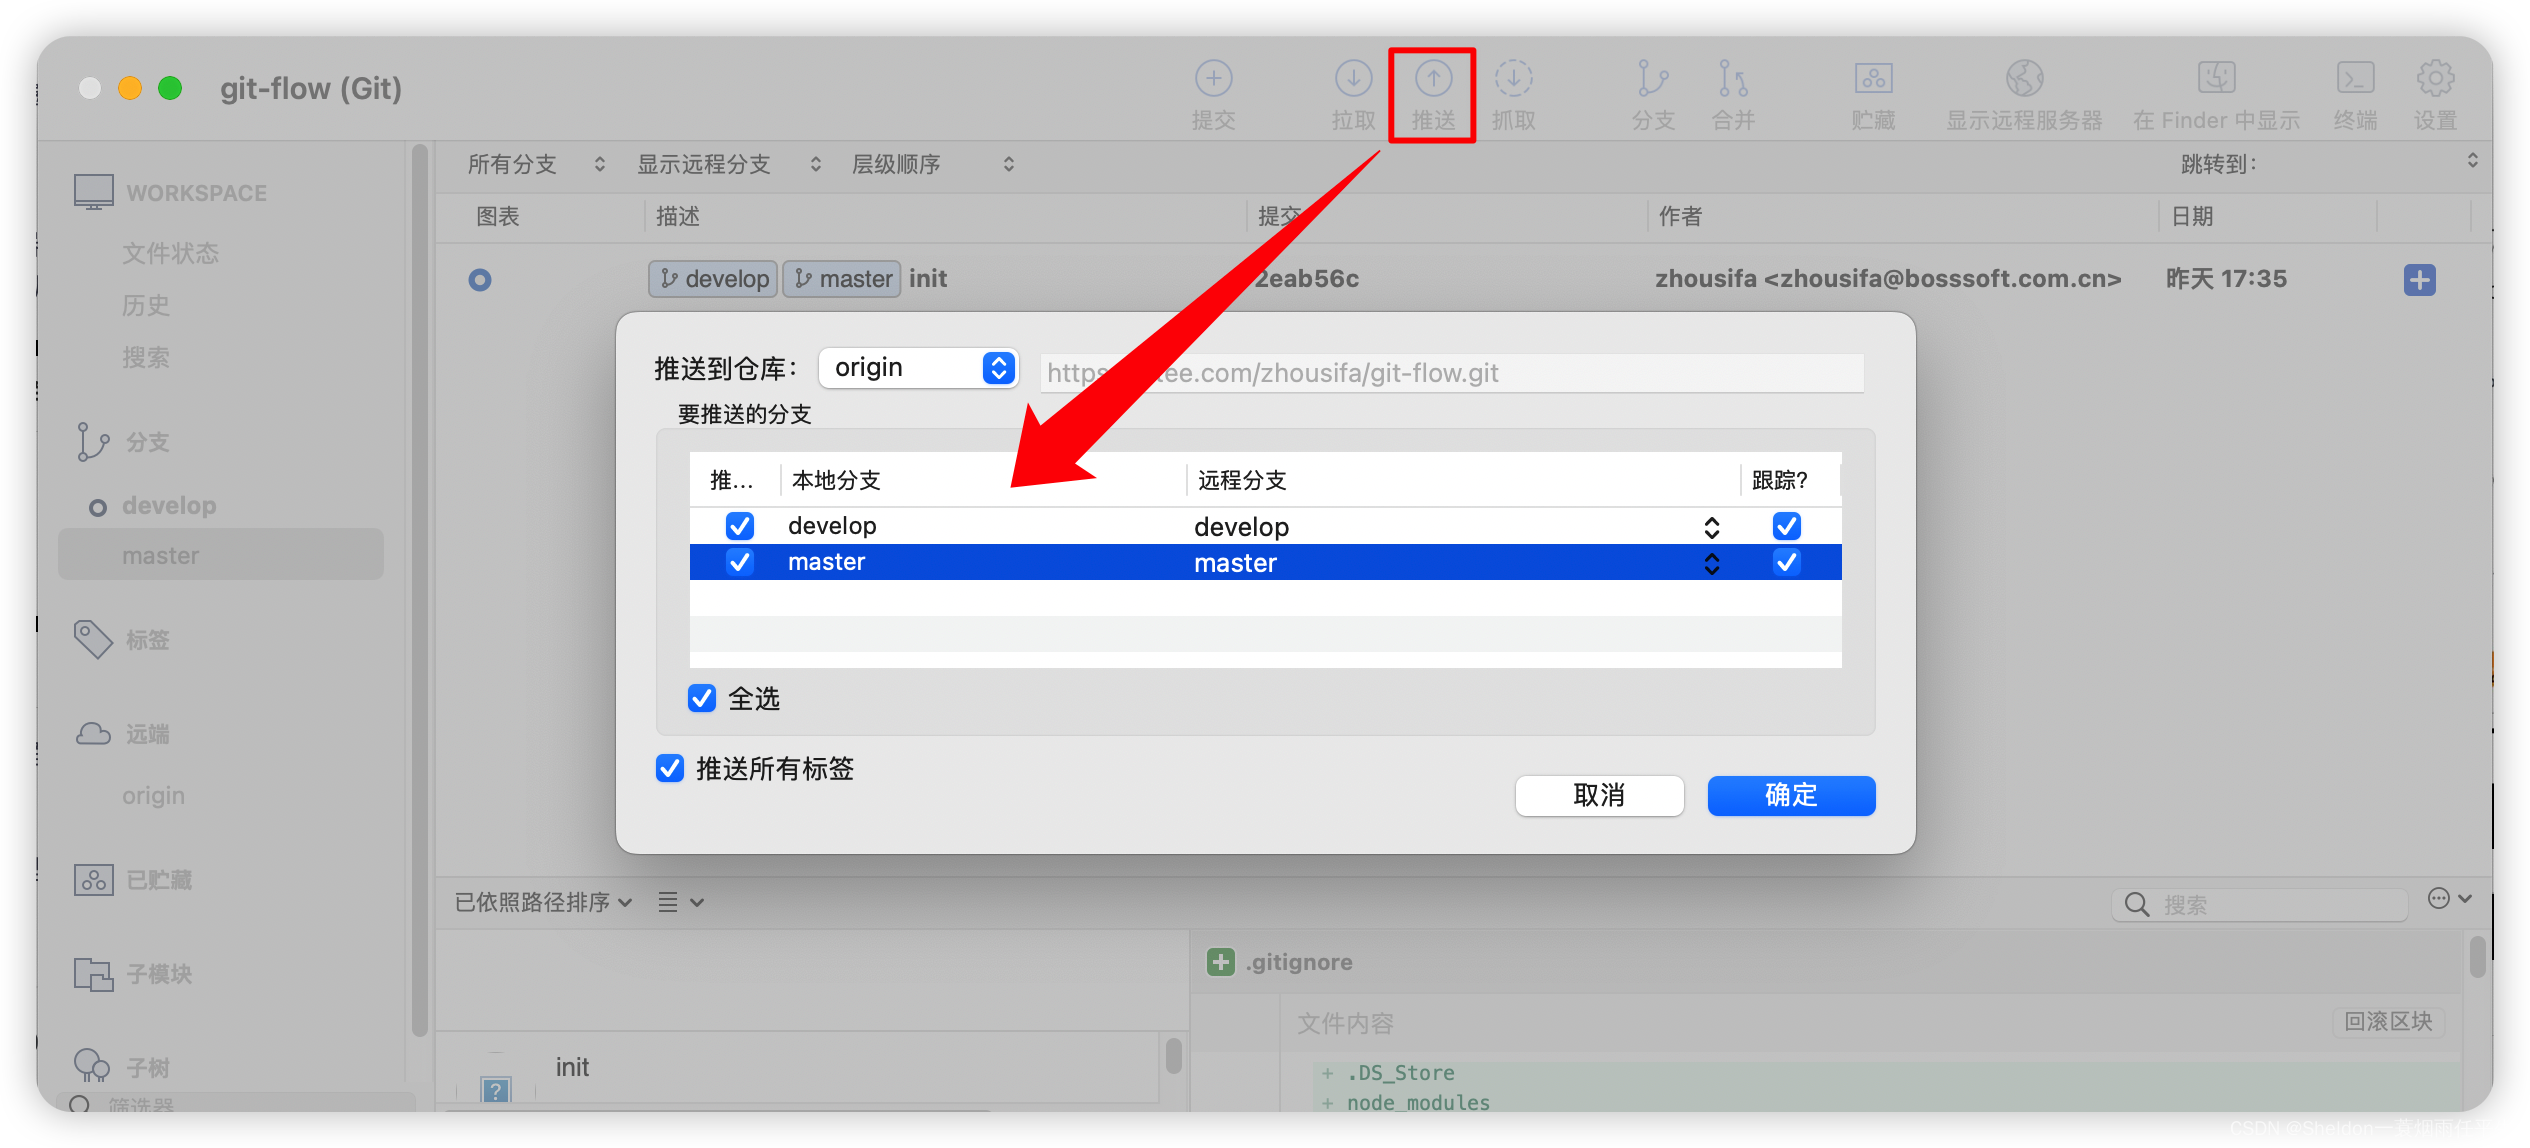This screenshot has height=1148, width=2530.
Task: Toggle the 全选 select-all checkbox
Action: pyautogui.click(x=702, y=698)
